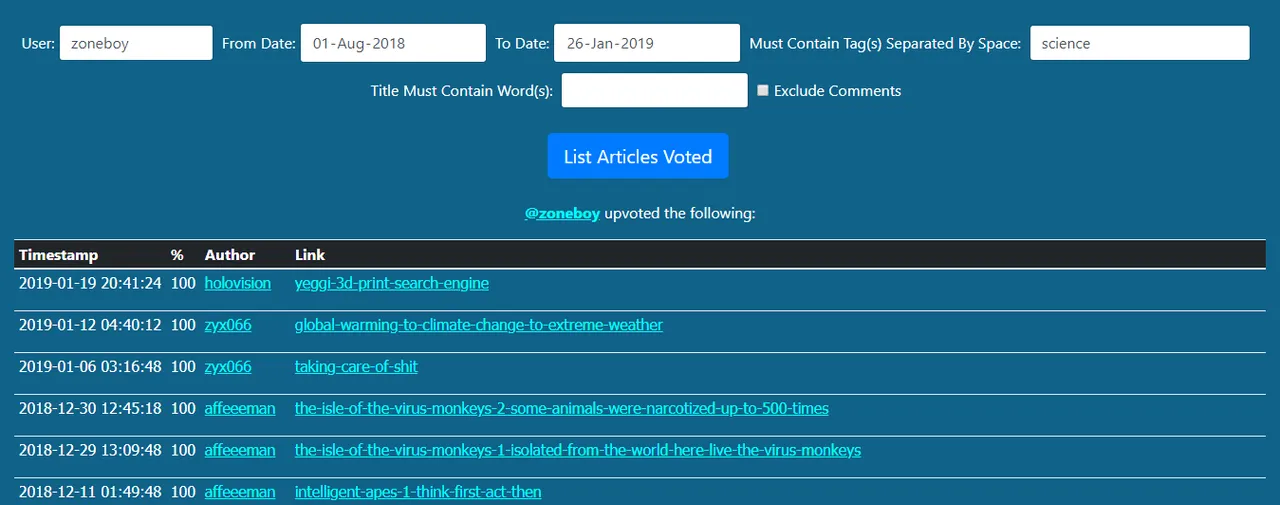1280x505 pixels.
Task: Select timestamp 2019-01-06 03:16:48
Action: click(x=90, y=367)
